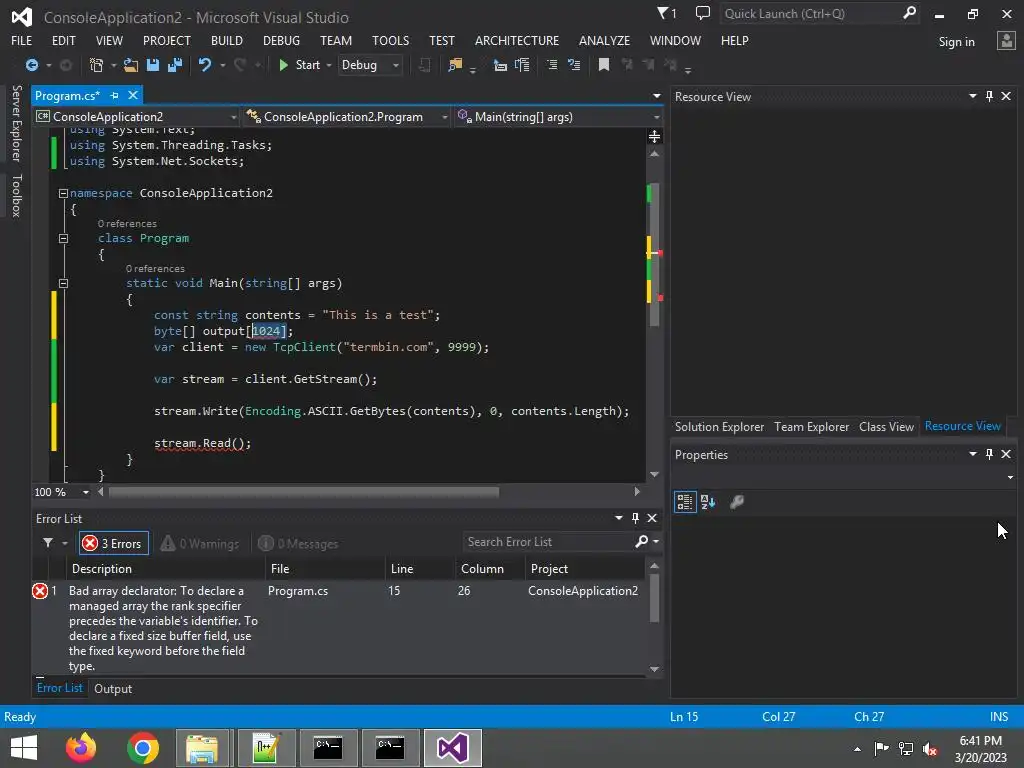The width and height of the screenshot is (1024, 768).
Task: Pin the Resource View panel
Action: point(989,96)
